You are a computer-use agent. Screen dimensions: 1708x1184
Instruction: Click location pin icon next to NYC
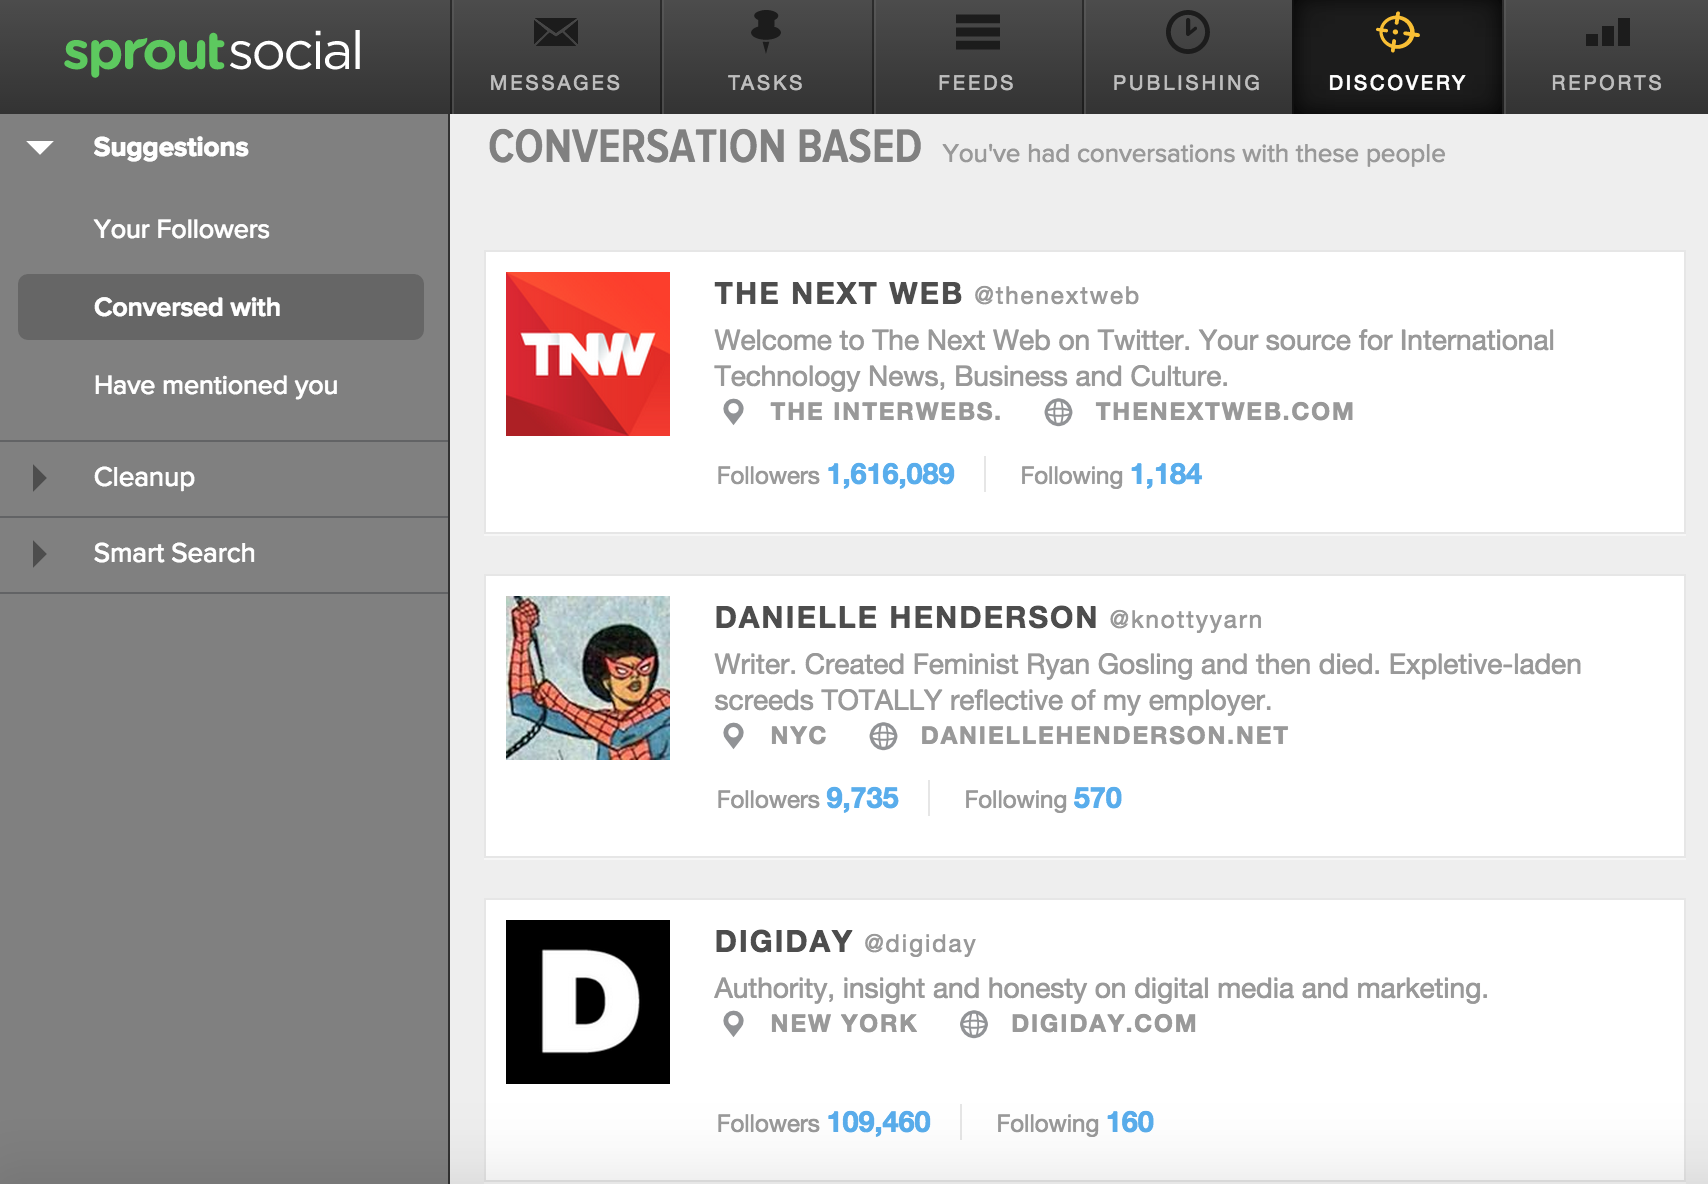pos(733,736)
